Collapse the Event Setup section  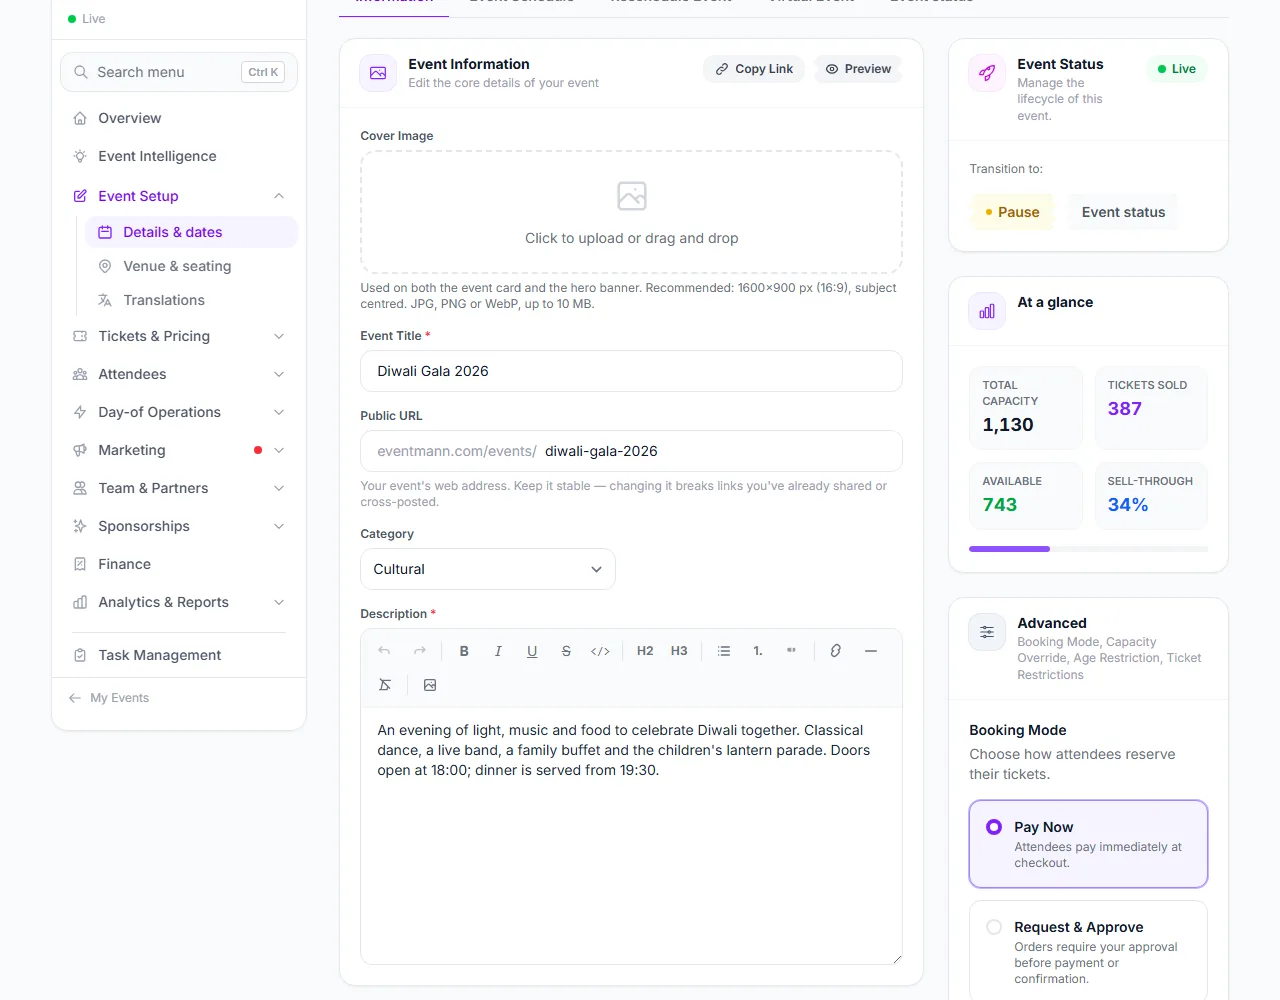(x=179, y=196)
